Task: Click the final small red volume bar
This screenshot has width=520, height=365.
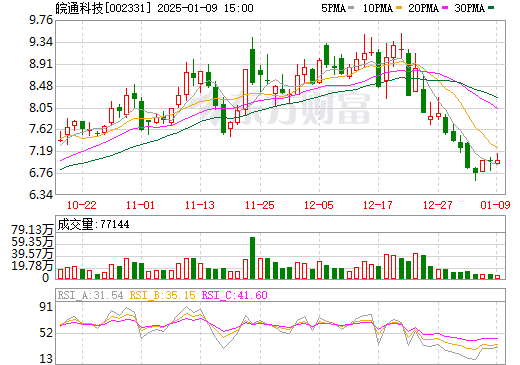Action: (497, 277)
